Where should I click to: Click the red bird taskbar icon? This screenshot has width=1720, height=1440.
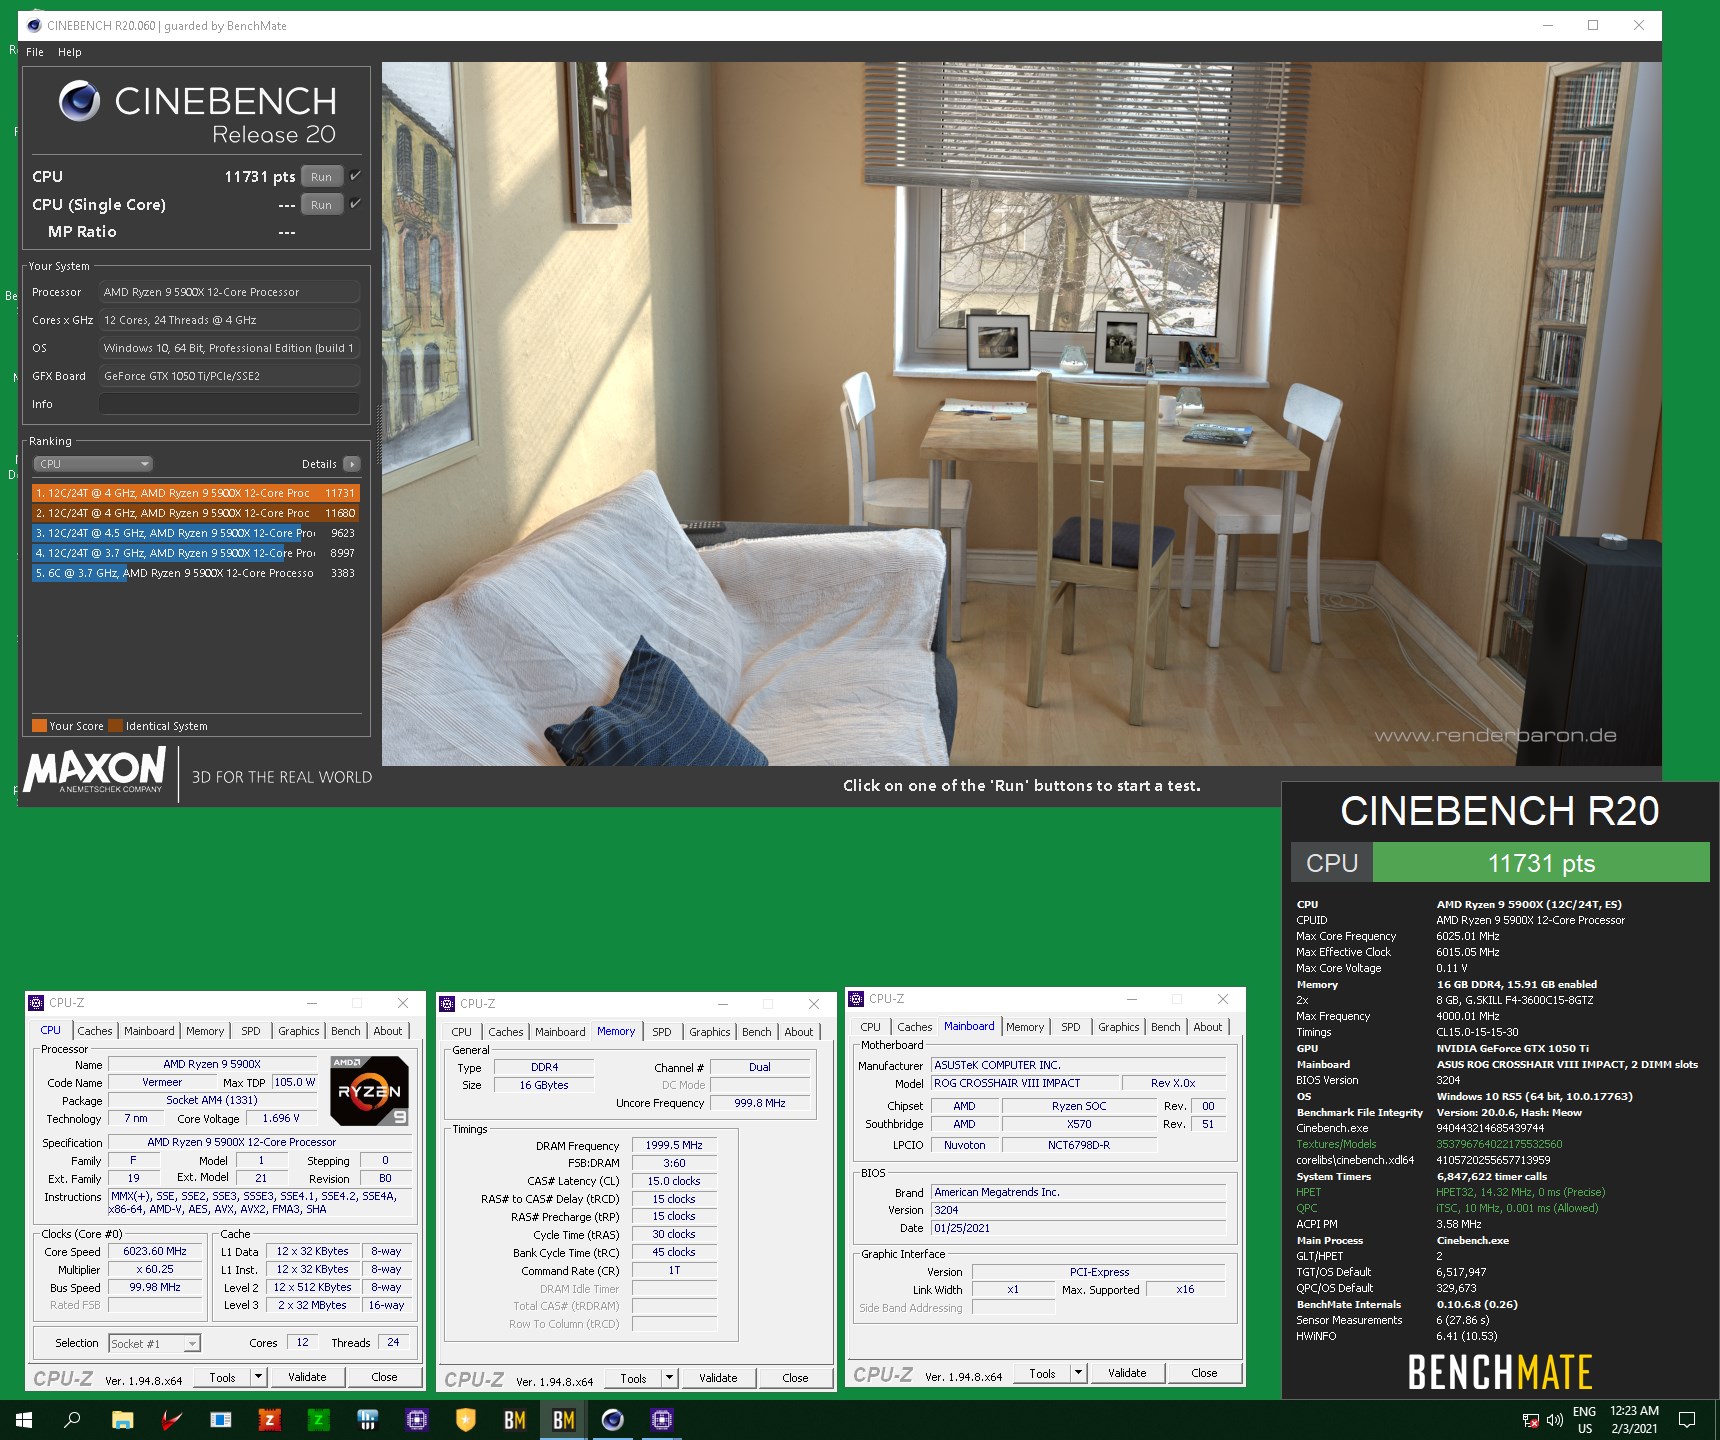(x=171, y=1420)
